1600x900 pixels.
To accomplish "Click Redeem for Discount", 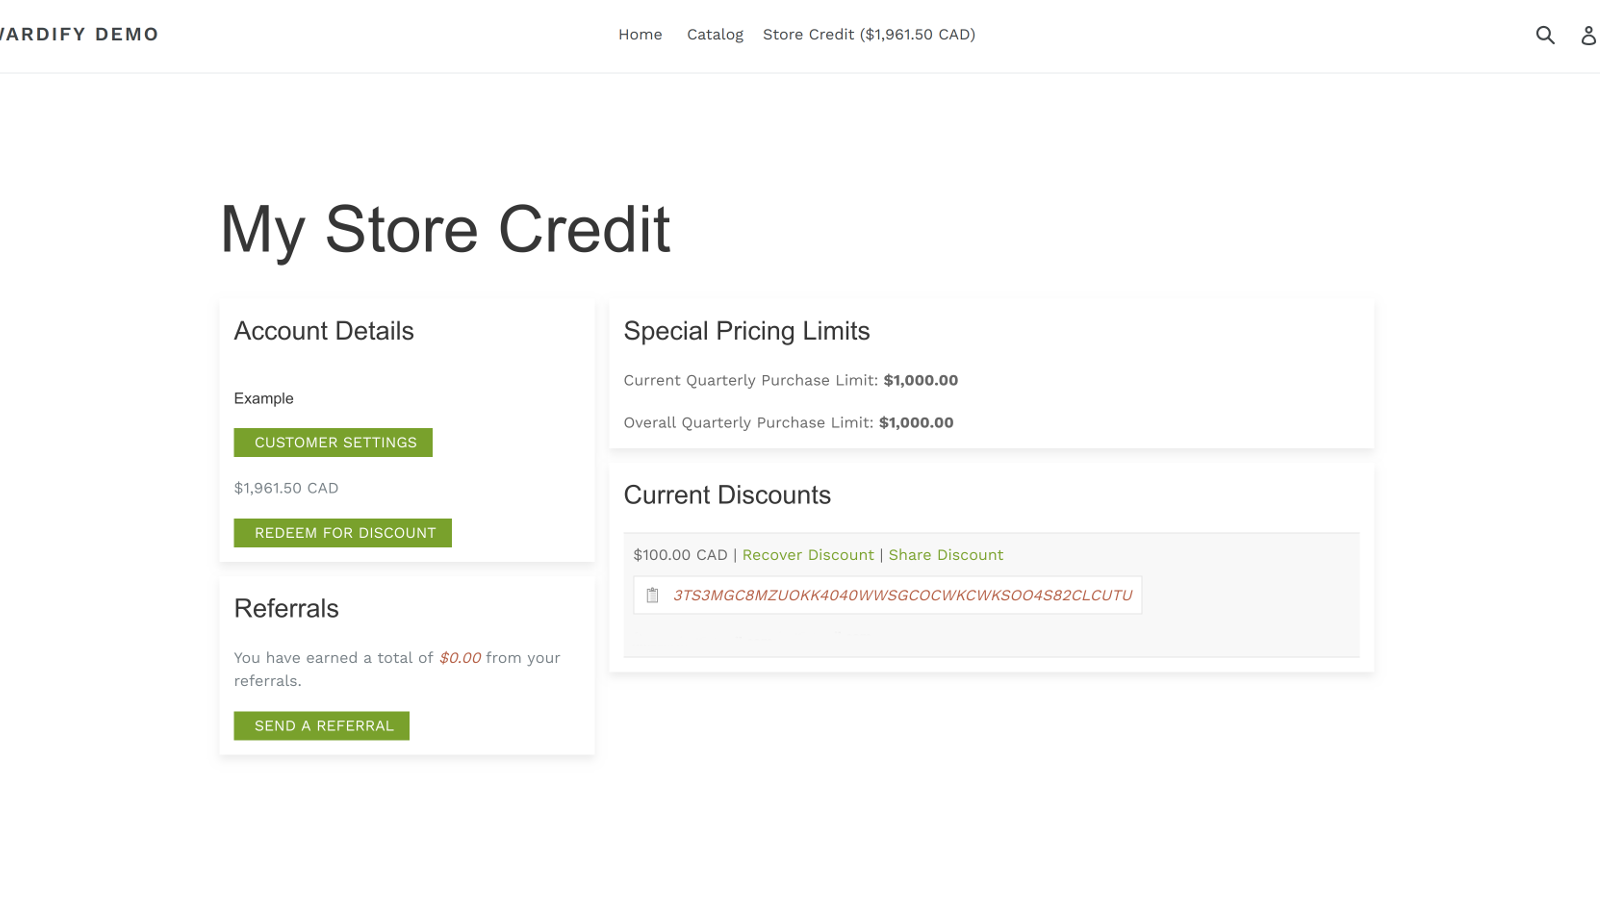I will pyautogui.click(x=342, y=532).
